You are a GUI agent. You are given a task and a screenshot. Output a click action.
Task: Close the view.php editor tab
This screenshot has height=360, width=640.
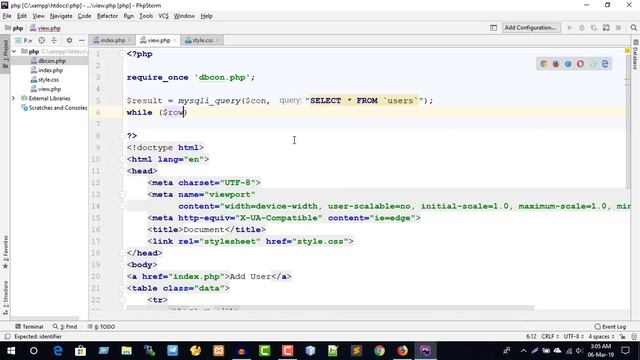pos(175,40)
